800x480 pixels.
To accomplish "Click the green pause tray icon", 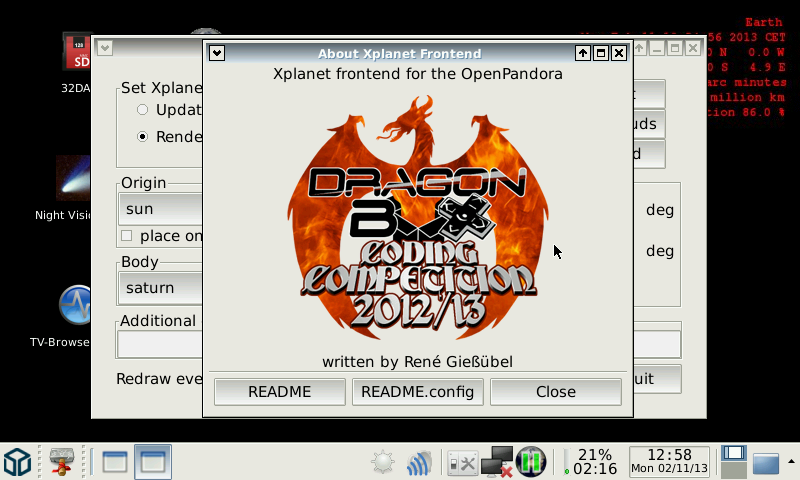I will point(531,461).
